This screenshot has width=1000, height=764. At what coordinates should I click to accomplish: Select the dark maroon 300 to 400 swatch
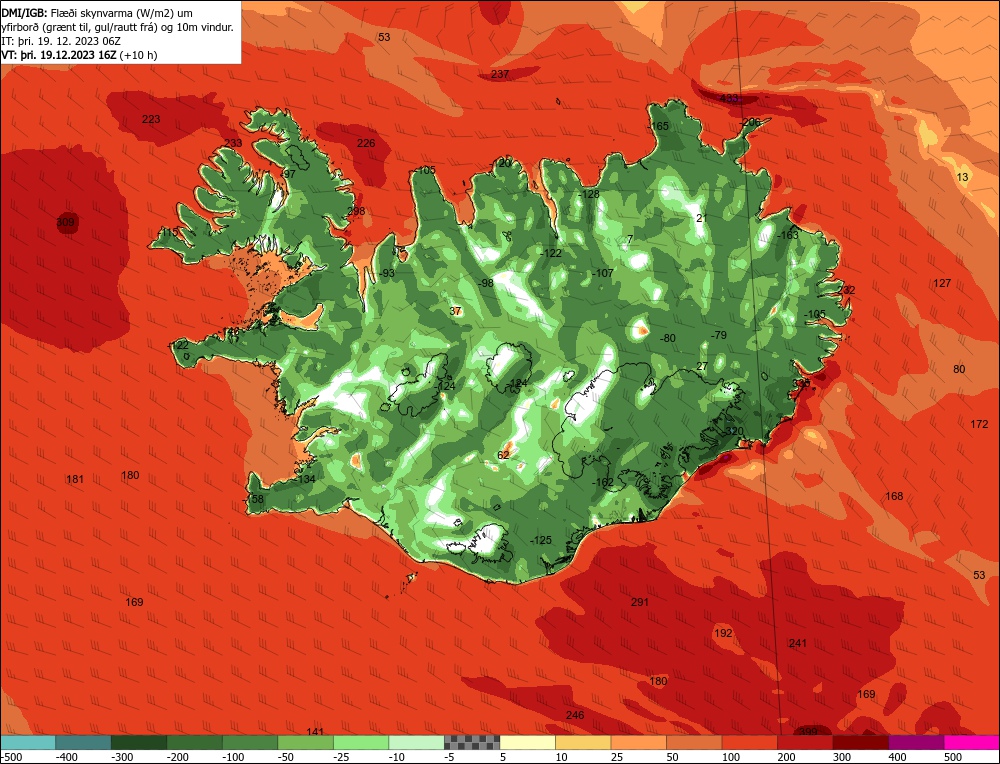(860, 742)
